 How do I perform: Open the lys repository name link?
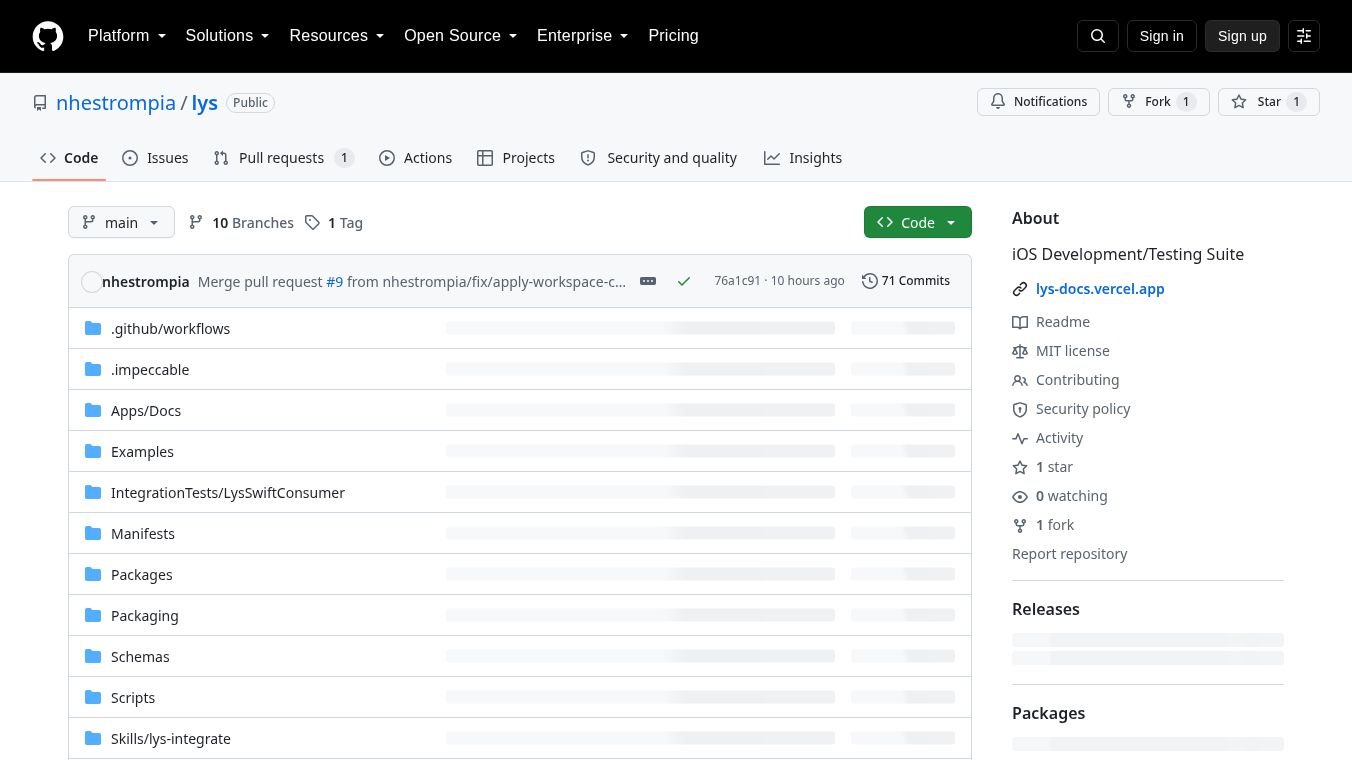click(x=205, y=103)
